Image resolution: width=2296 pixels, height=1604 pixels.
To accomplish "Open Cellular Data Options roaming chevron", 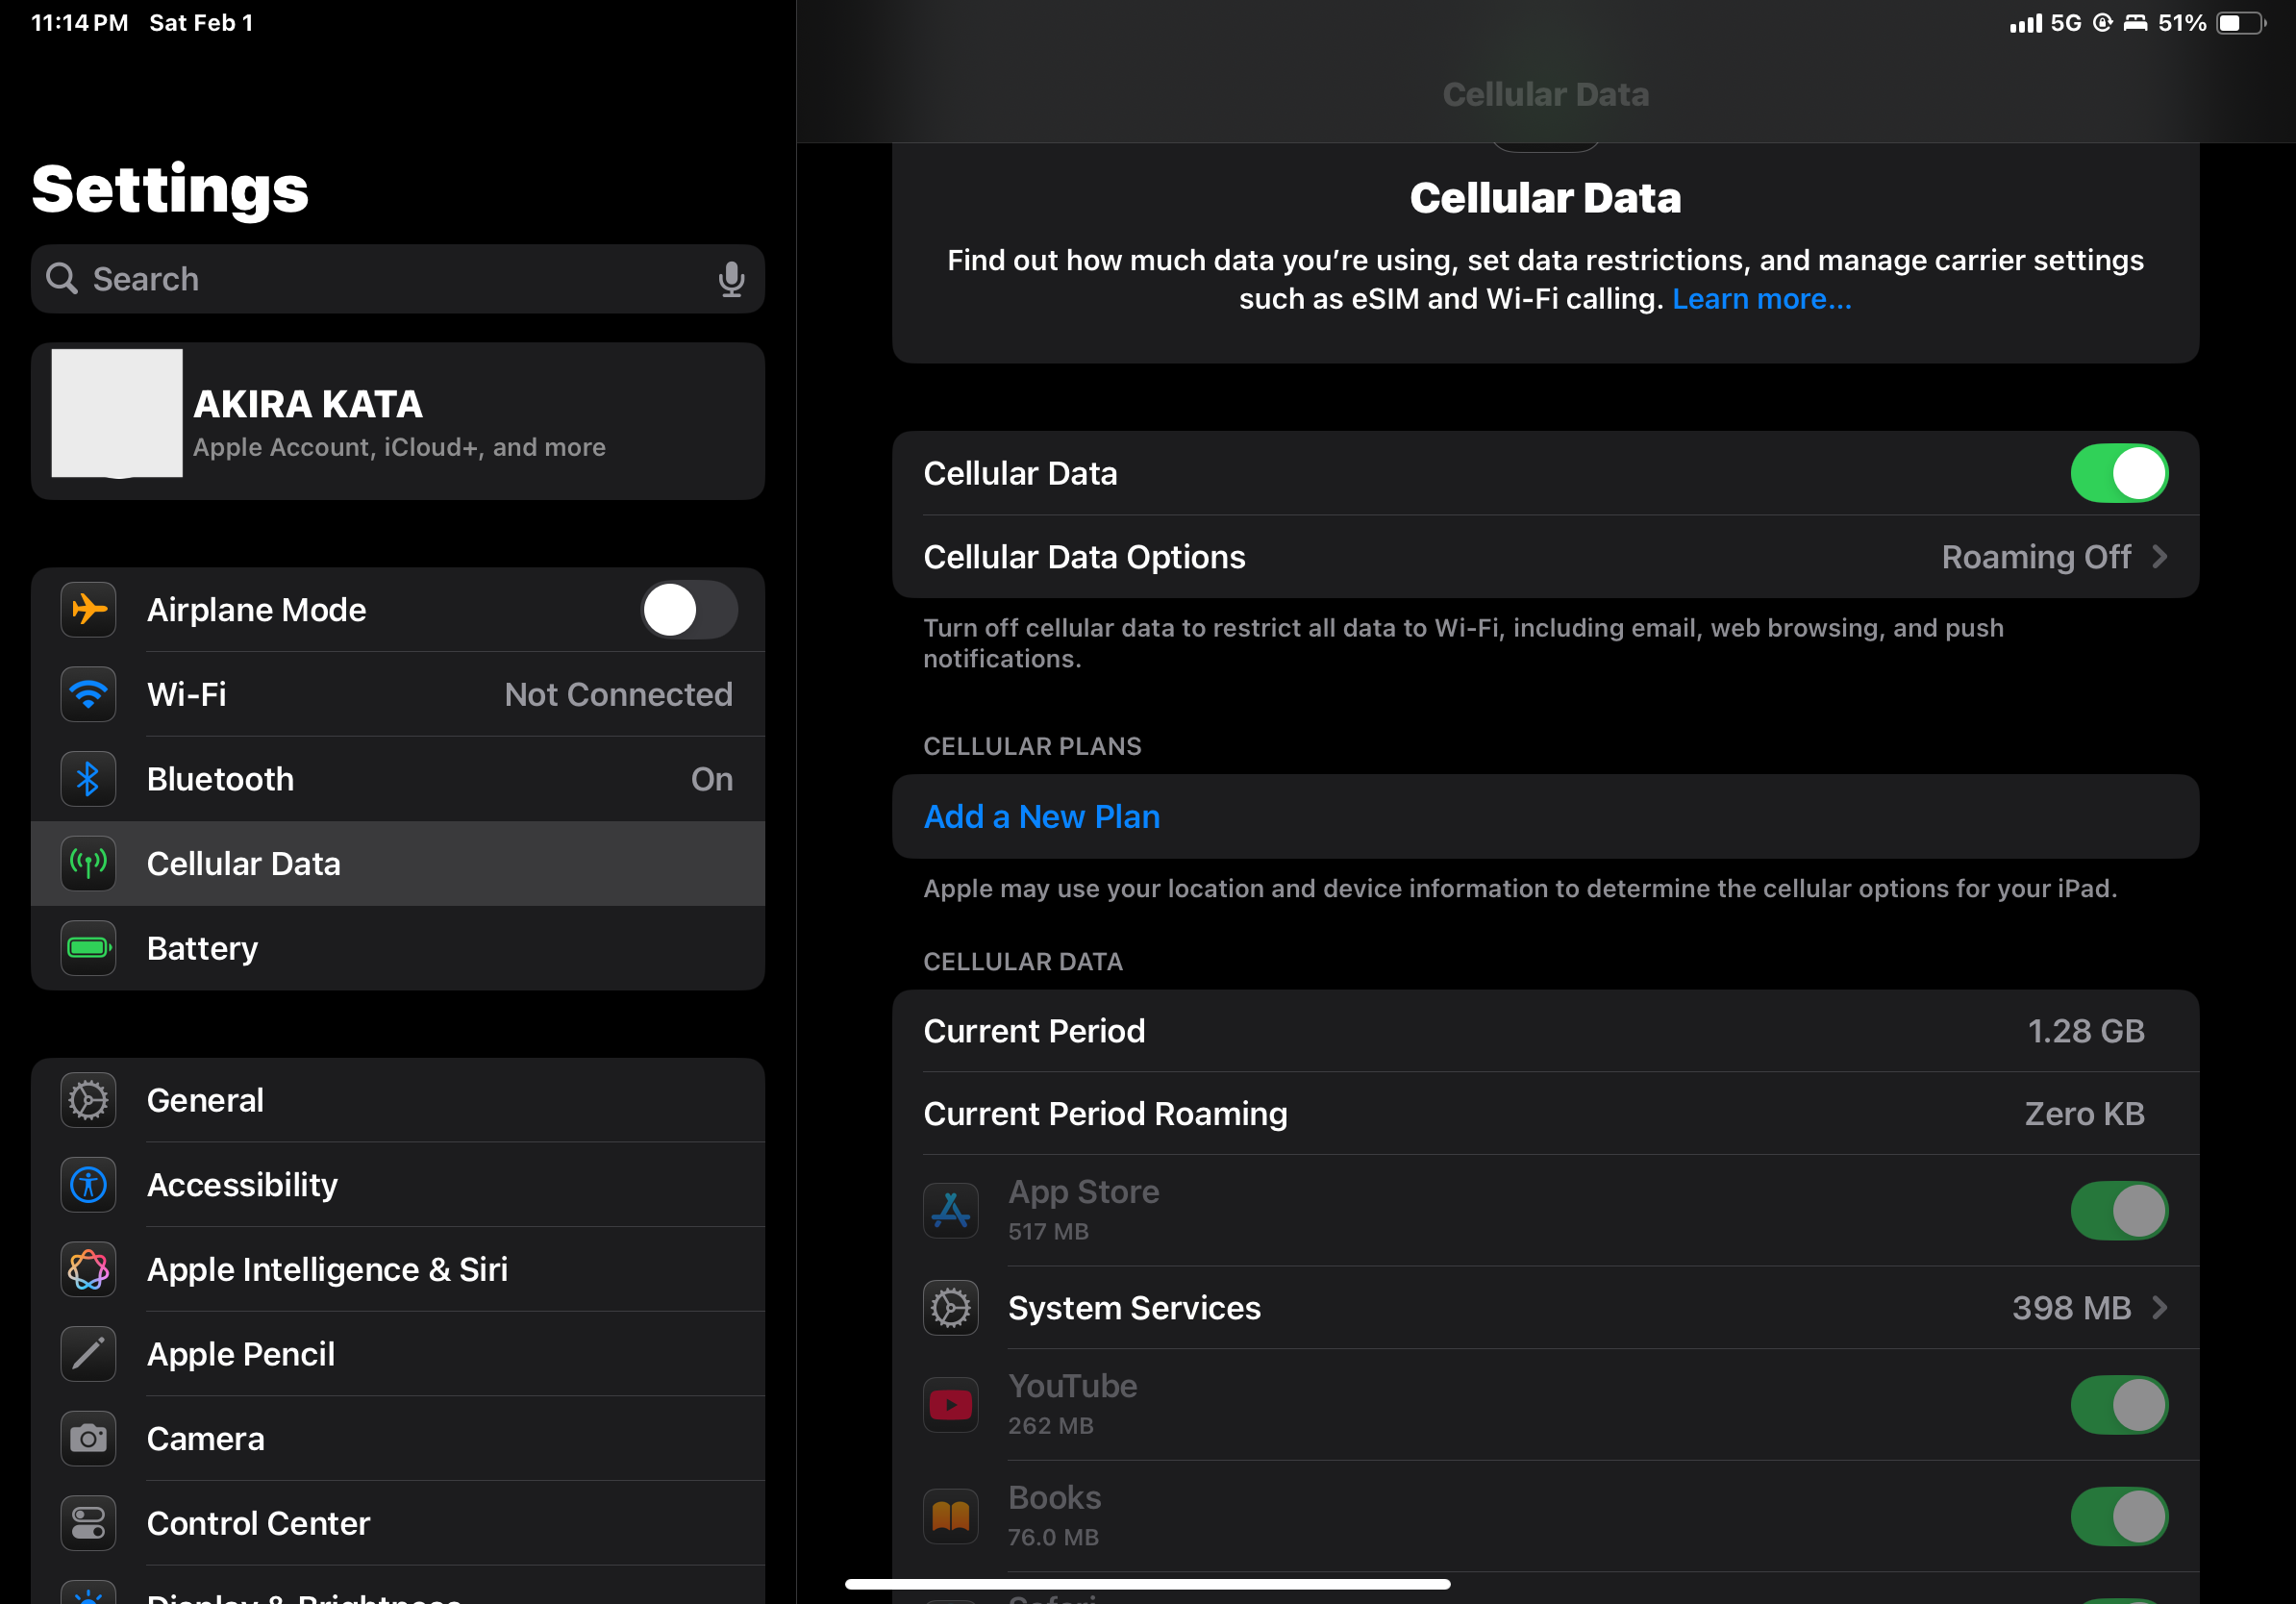I will [2159, 557].
